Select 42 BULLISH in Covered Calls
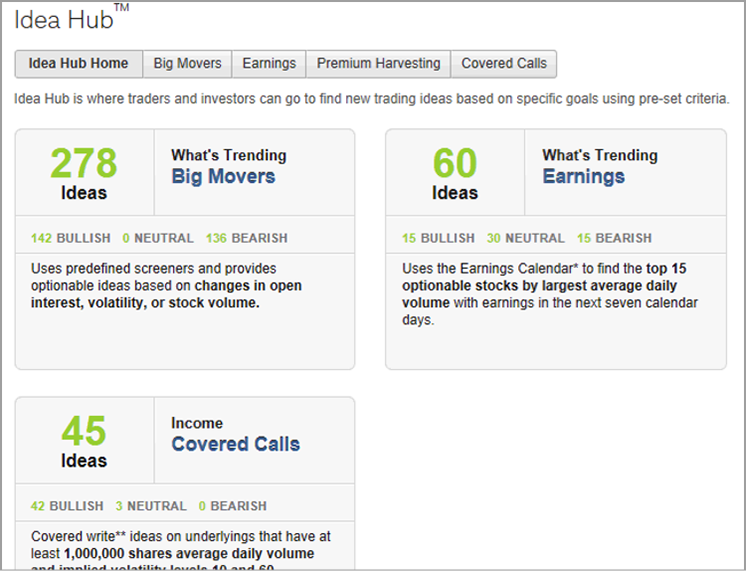Image resolution: width=746 pixels, height=571 pixels. pyautogui.click(x=67, y=506)
